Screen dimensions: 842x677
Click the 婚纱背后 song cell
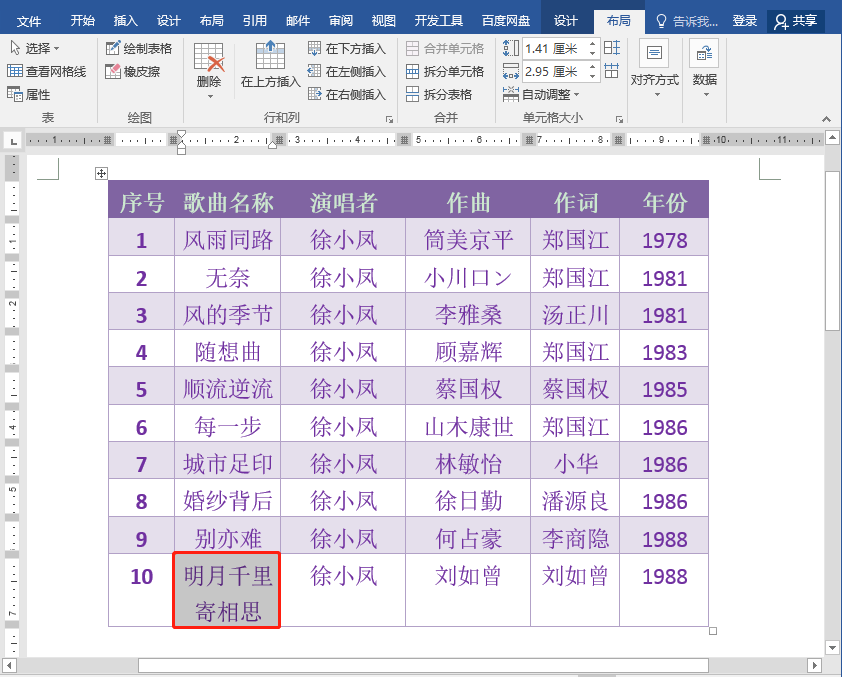click(228, 498)
